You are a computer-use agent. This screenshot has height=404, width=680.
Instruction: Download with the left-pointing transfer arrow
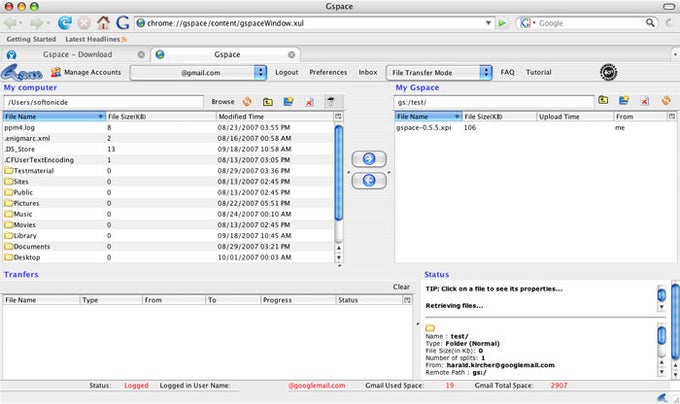(369, 180)
